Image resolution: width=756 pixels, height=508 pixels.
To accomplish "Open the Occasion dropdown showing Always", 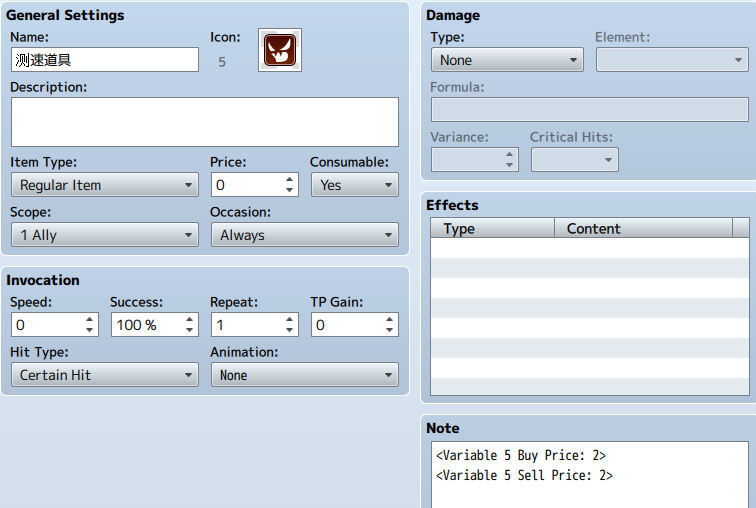I will (x=305, y=235).
